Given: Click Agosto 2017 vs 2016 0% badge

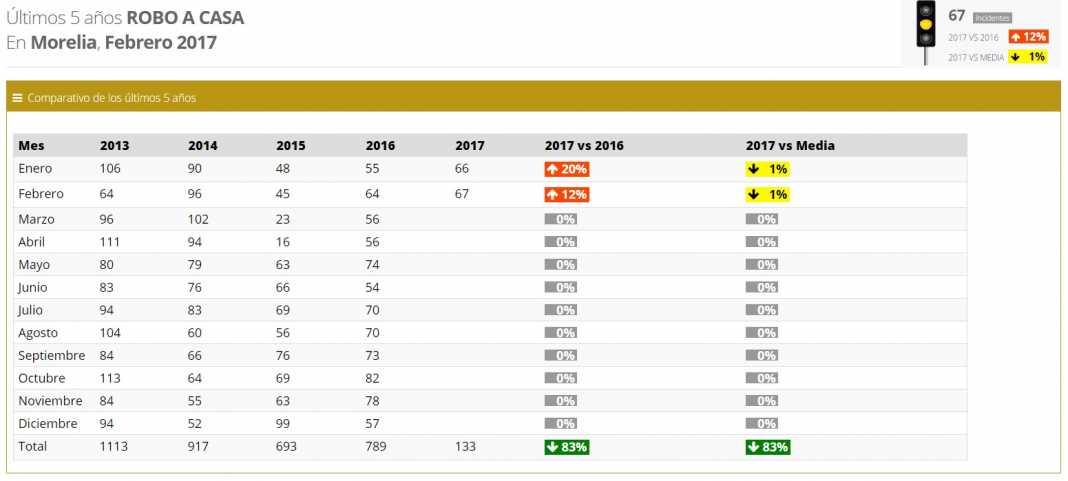Looking at the screenshot, I should (x=561, y=332).
